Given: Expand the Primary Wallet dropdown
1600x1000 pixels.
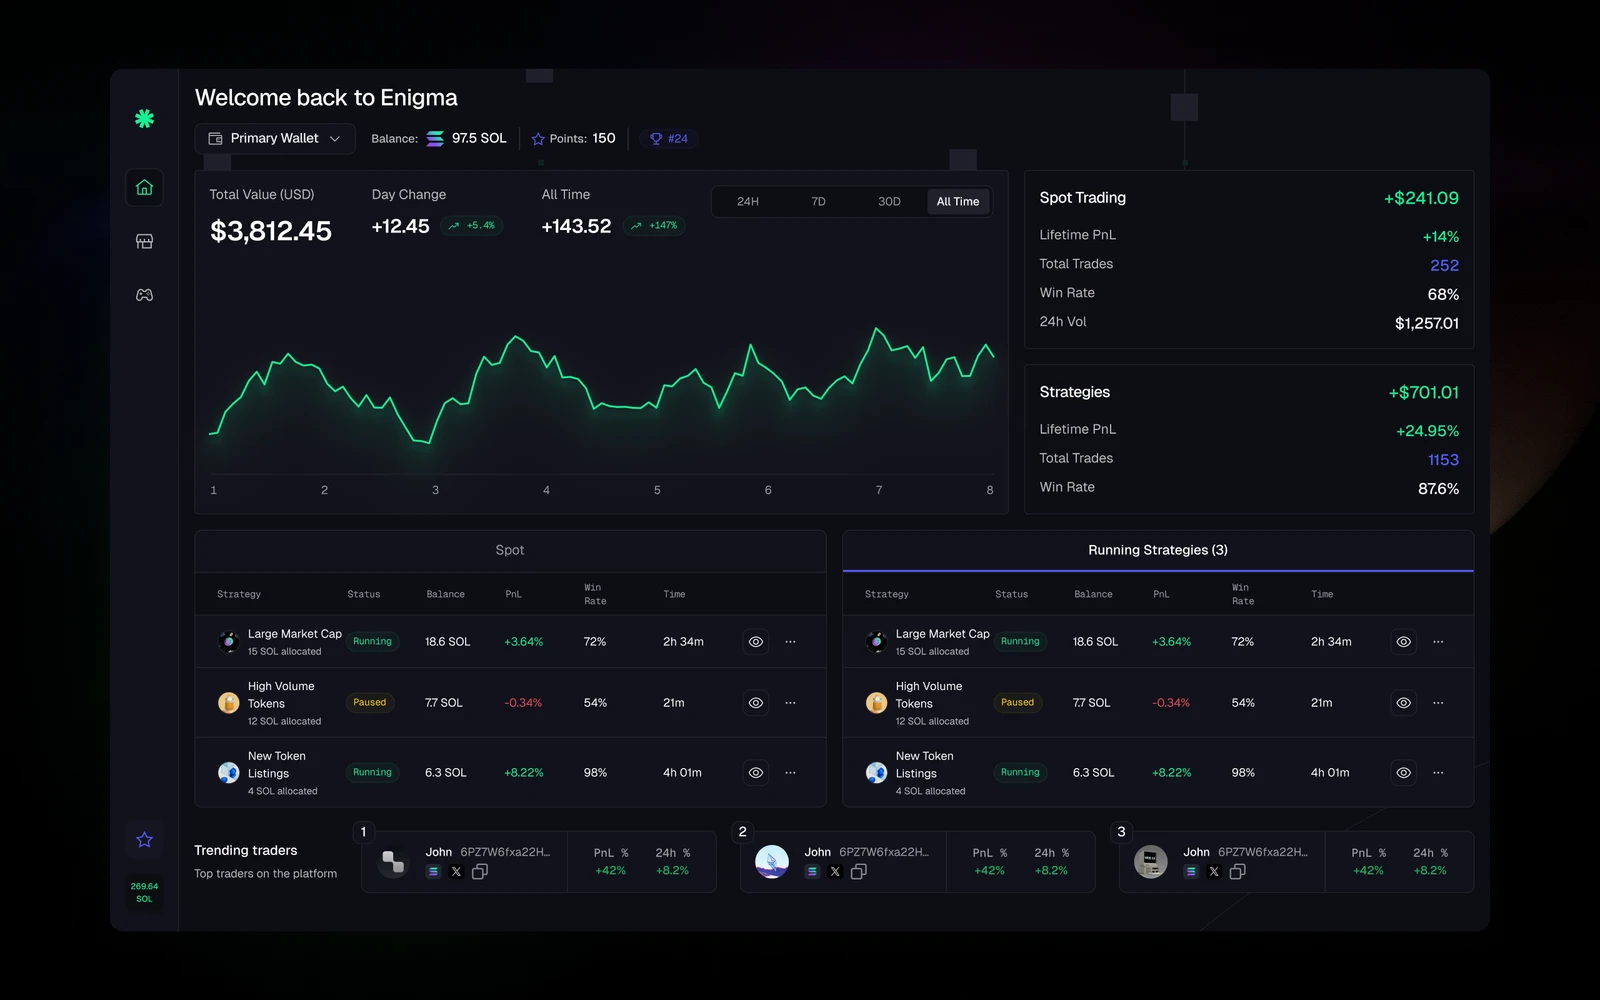Looking at the screenshot, I should pyautogui.click(x=275, y=139).
